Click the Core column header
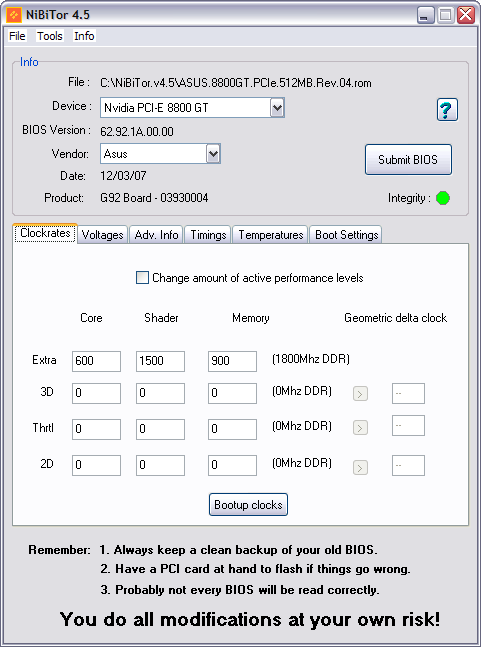Viewport: 481px width, 647px height. click(x=91, y=318)
